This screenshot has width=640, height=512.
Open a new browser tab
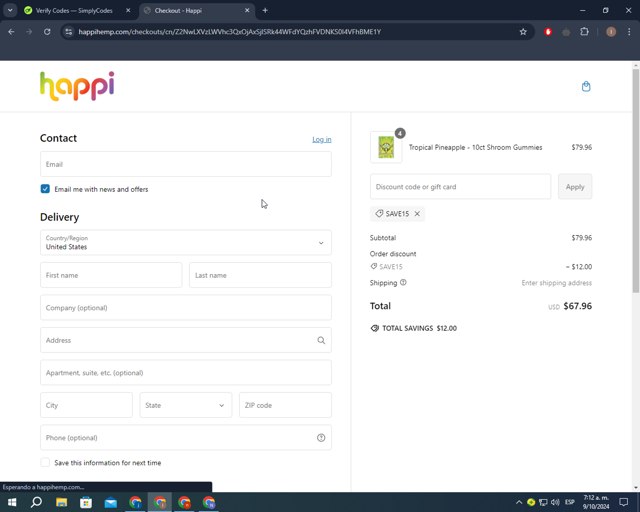pos(265,11)
